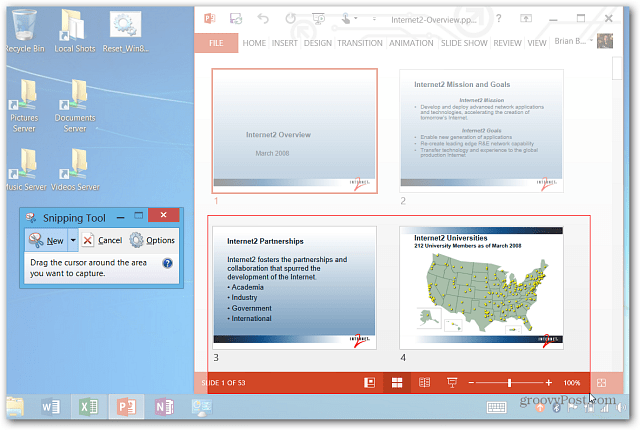Click the 100% zoom level
This screenshot has height=430, width=640.
pos(571,383)
